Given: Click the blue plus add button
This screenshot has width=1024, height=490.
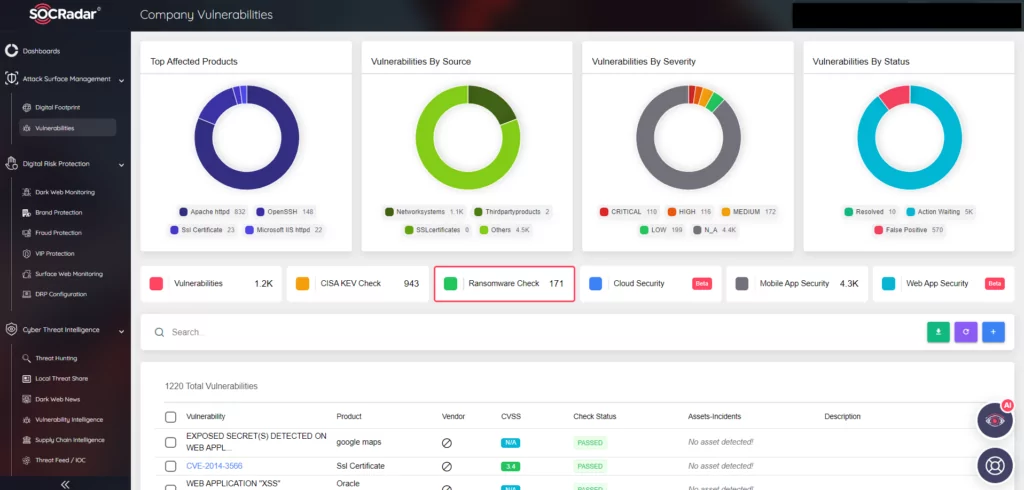Looking at the screenshot, I should [993, 332].
